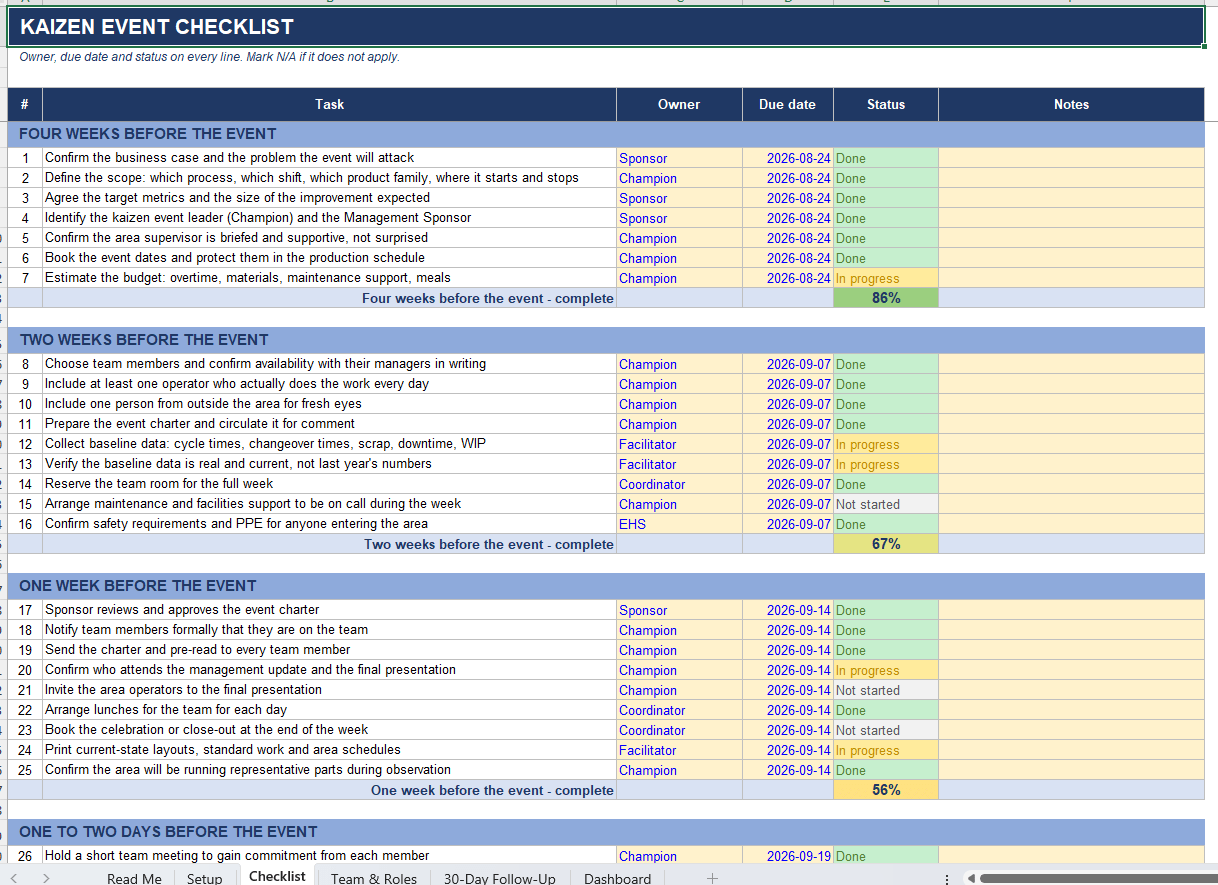Screen dimensions: 1218x885
Task: Open the Not started status of task 21
Action: pos(886,690)
